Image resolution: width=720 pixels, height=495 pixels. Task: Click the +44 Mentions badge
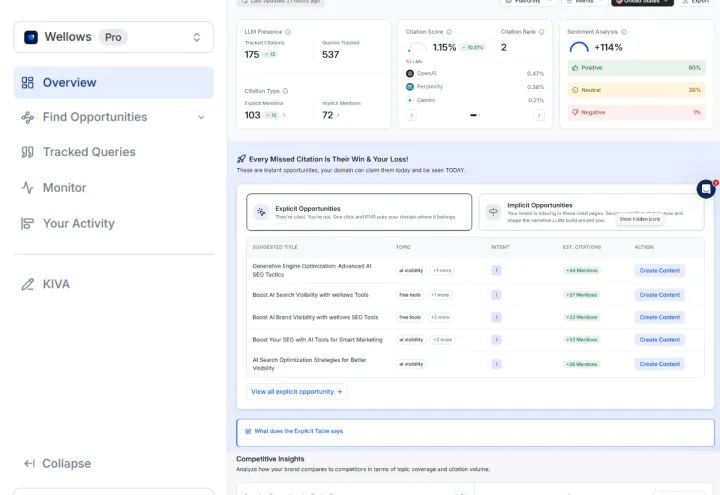[x=581, y=271]
